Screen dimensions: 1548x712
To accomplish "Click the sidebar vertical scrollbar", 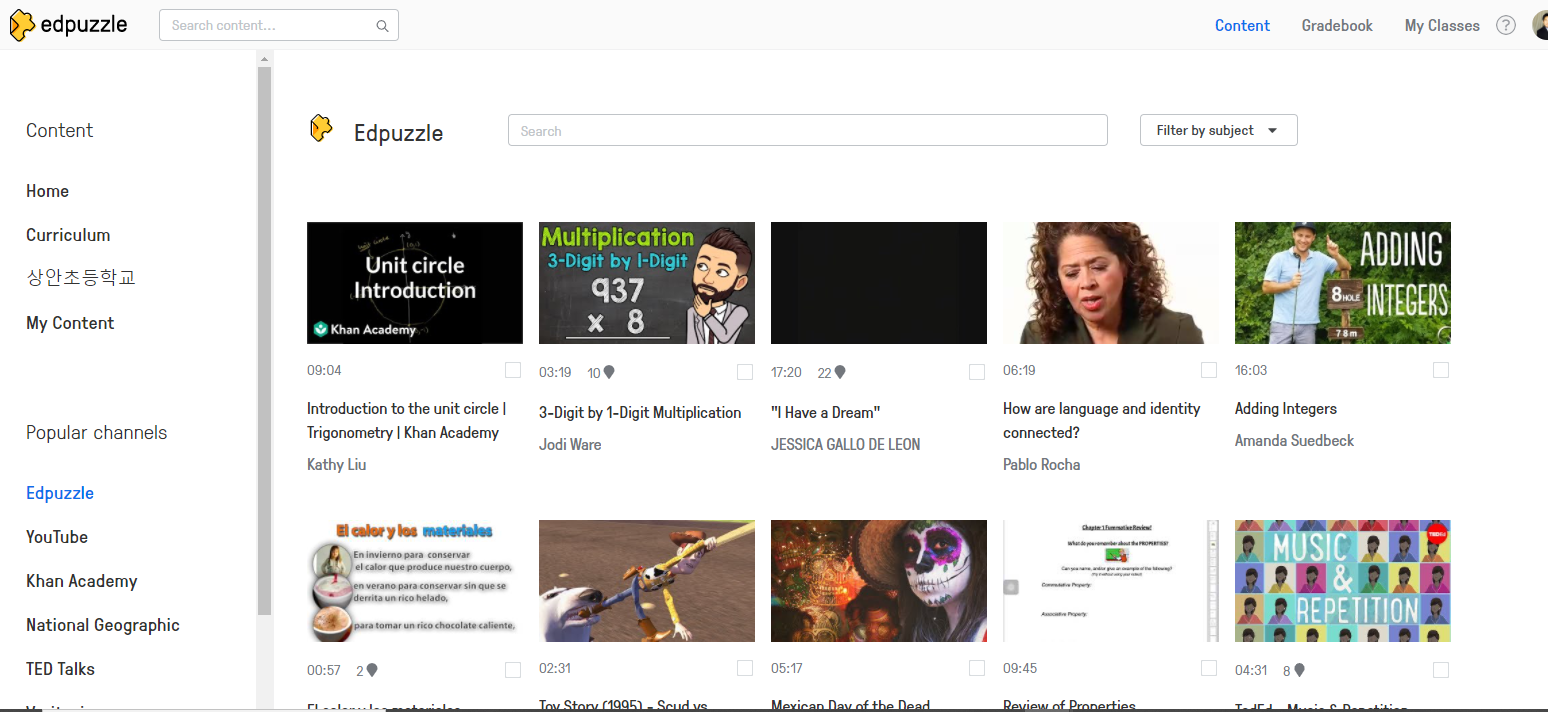I will [264, 340].
